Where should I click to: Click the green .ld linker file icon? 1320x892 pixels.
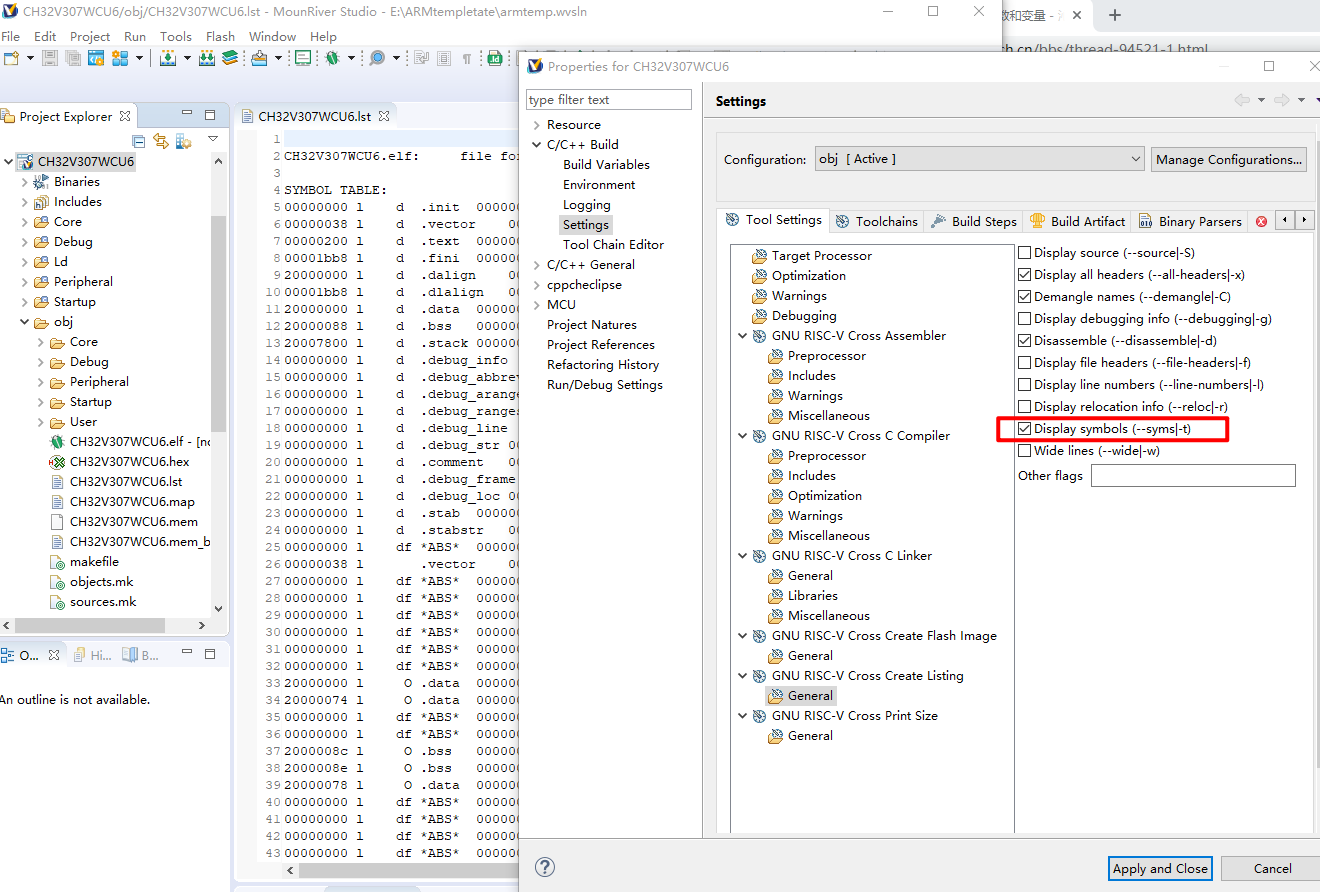pos(494,58)
